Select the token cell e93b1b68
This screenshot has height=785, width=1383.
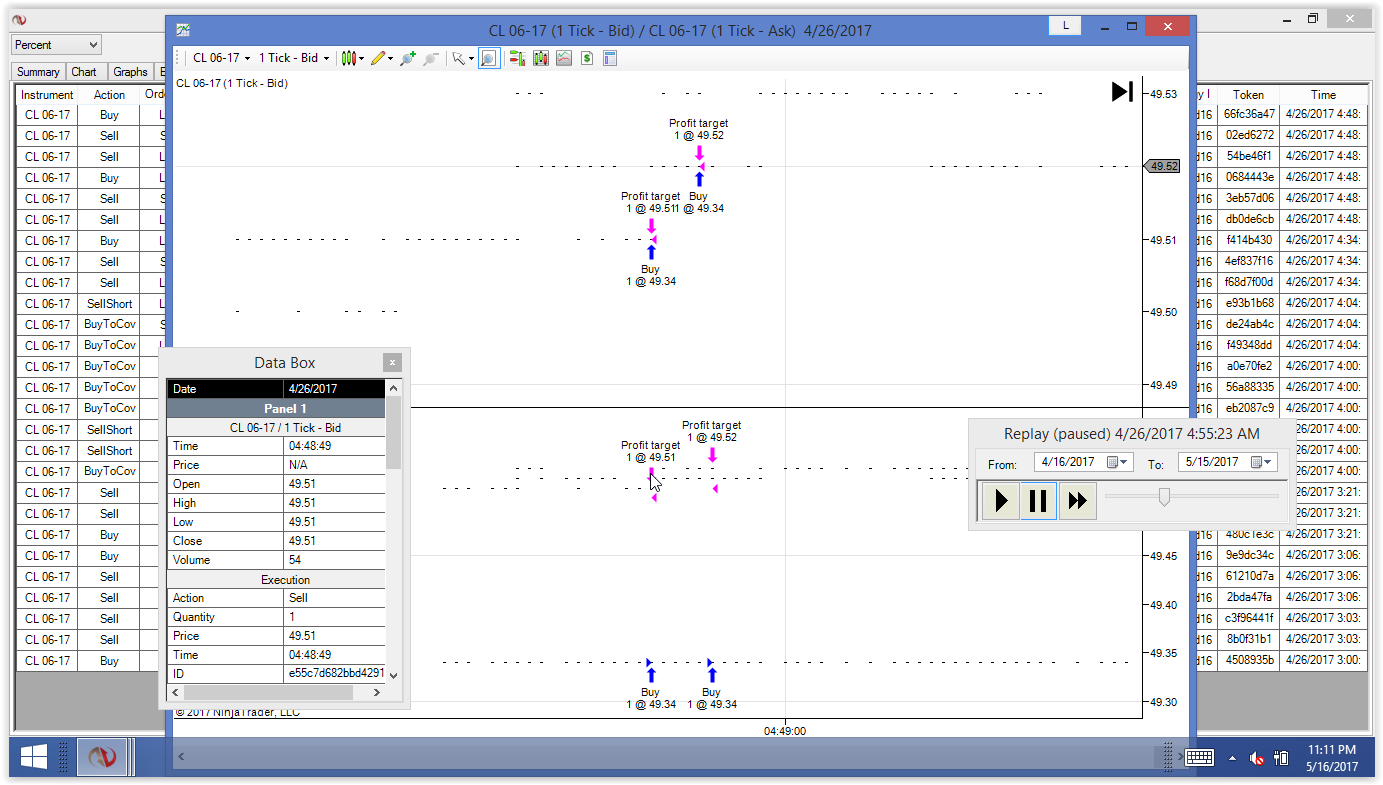coord(1249,303)
